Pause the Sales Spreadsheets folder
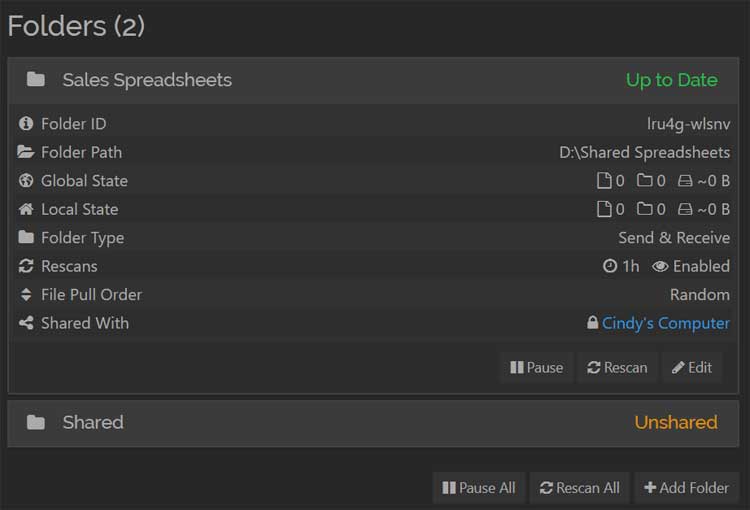Screen dimensions: 750x510 click(x=537, y=367)
